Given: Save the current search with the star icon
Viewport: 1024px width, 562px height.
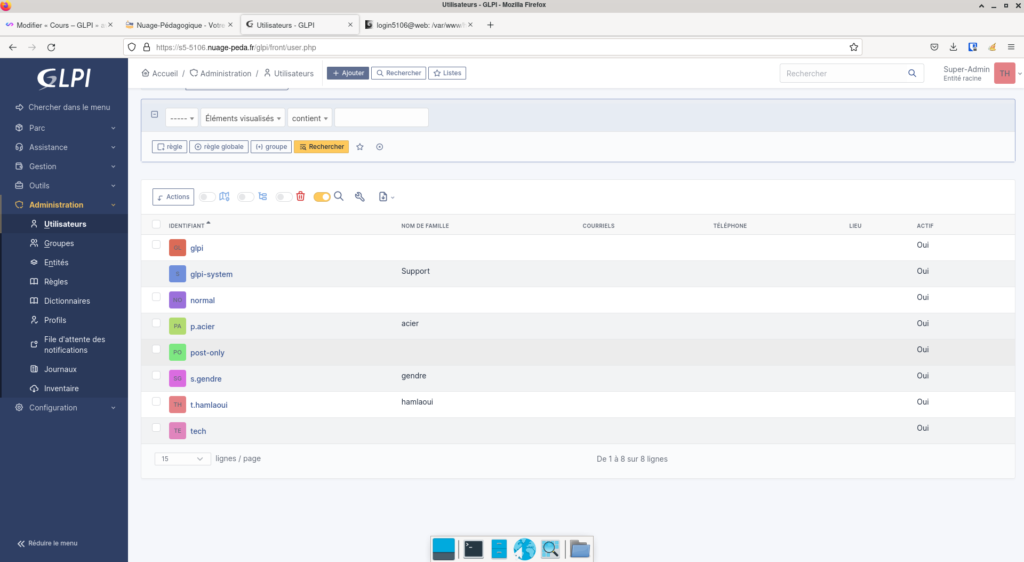Looking at the screenshot, I should (360, 147).
